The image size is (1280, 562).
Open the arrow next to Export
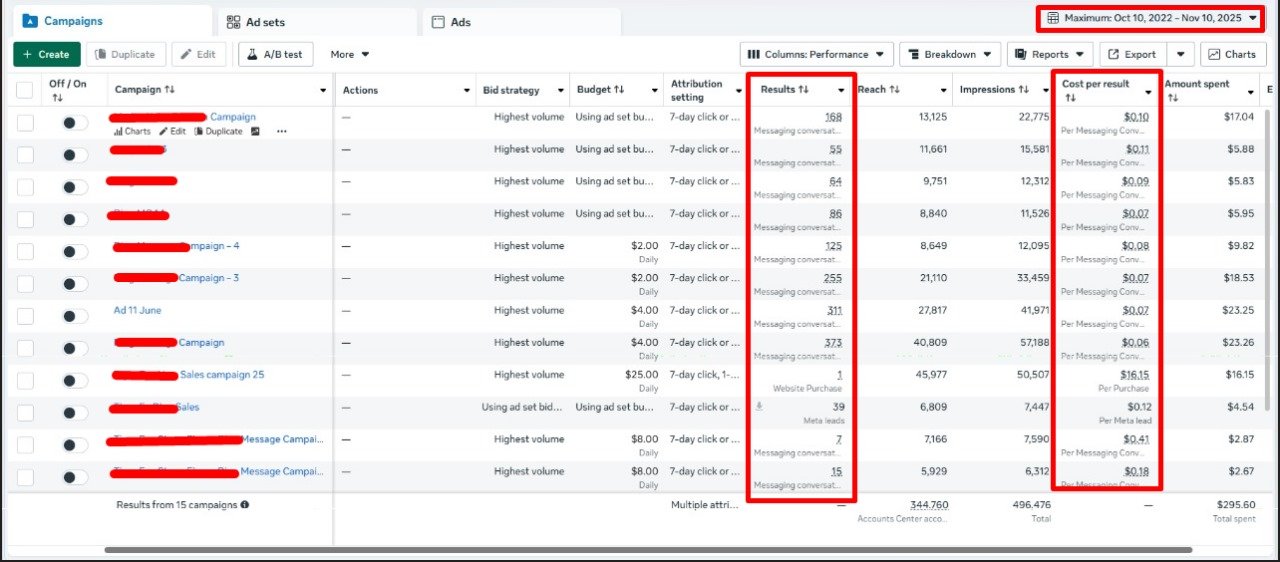tap(1181, 54)
